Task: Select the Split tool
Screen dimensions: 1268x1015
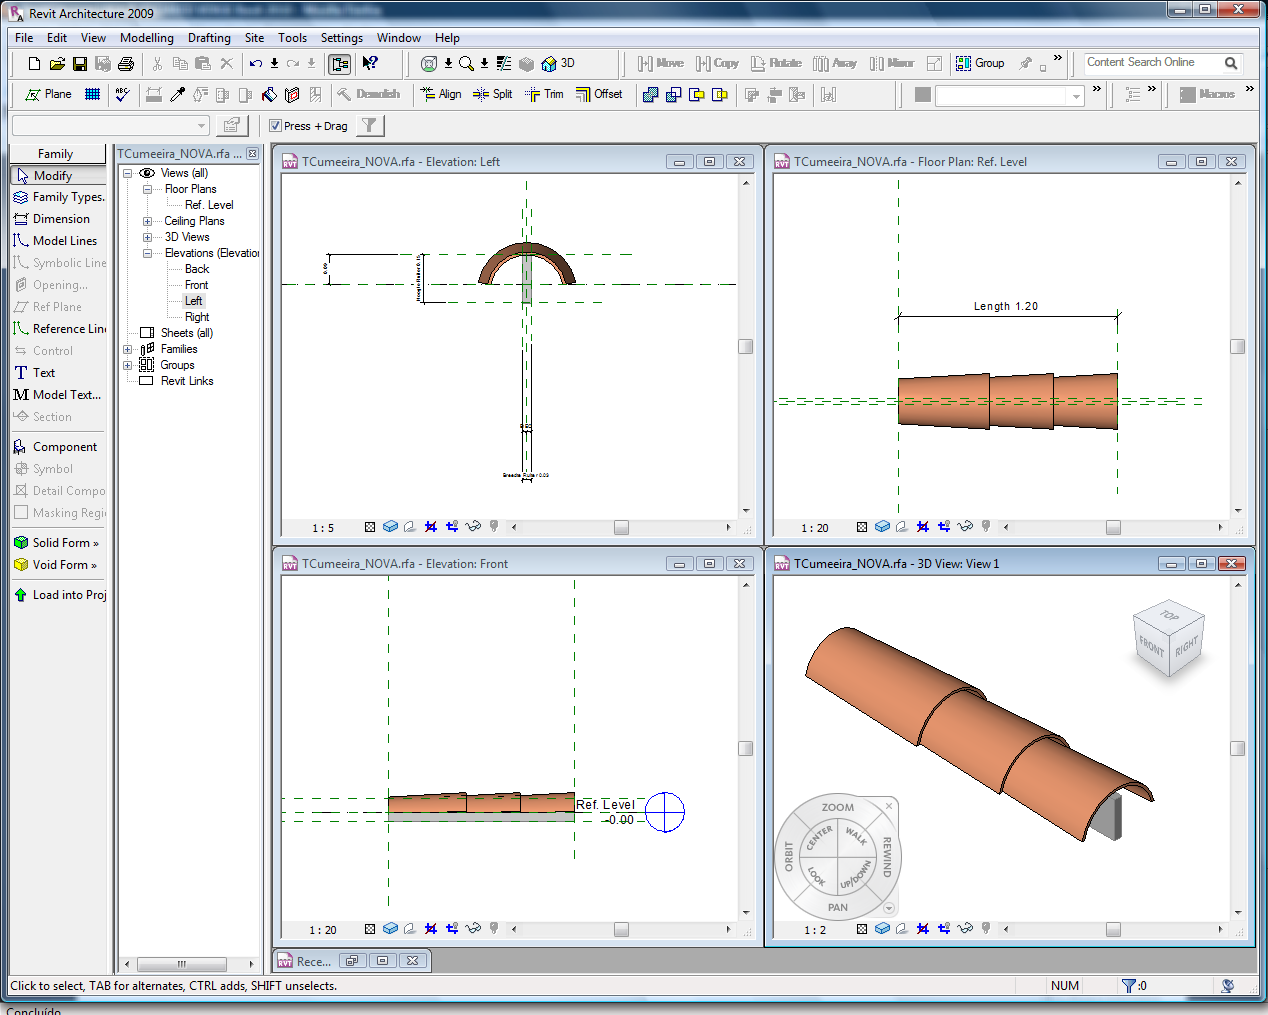Action: click(493, 94)
